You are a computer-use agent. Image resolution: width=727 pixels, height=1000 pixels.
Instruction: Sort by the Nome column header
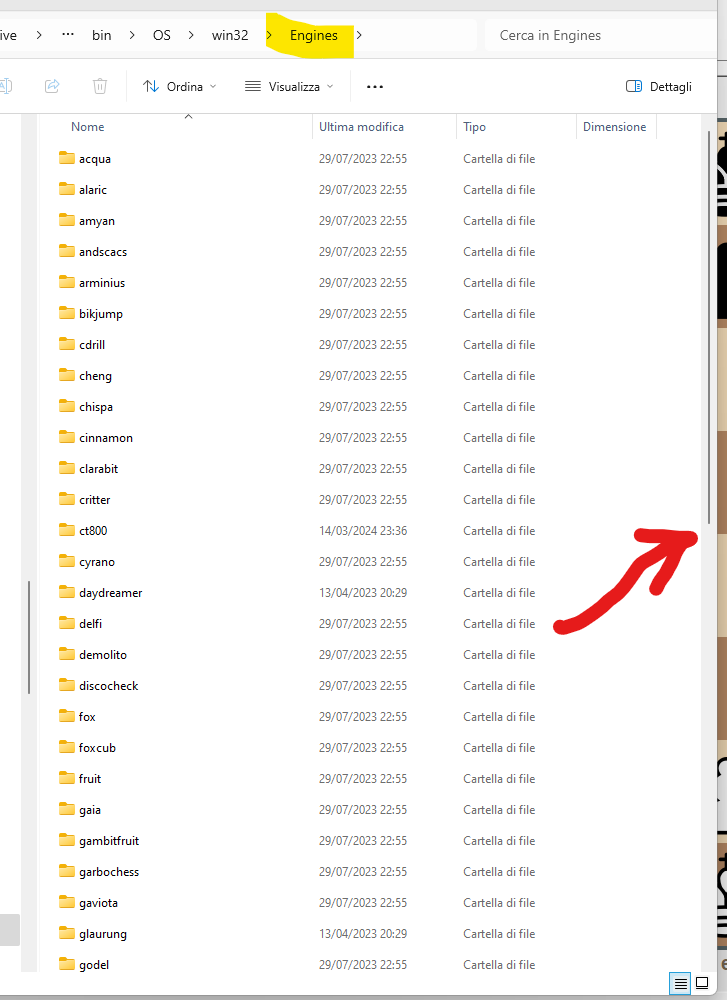pyautogui.click(x=88, y=127)
